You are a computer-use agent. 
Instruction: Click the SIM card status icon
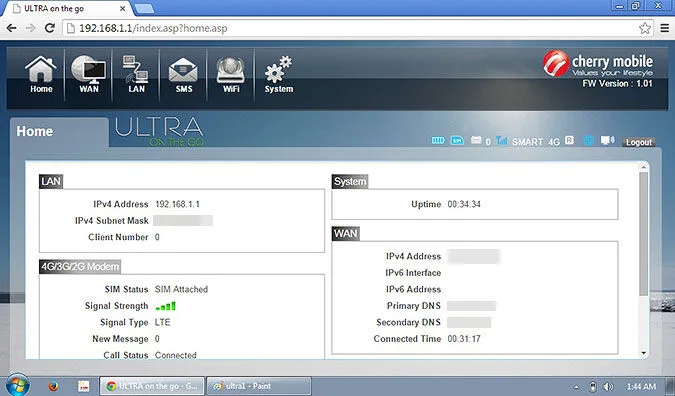457,140
